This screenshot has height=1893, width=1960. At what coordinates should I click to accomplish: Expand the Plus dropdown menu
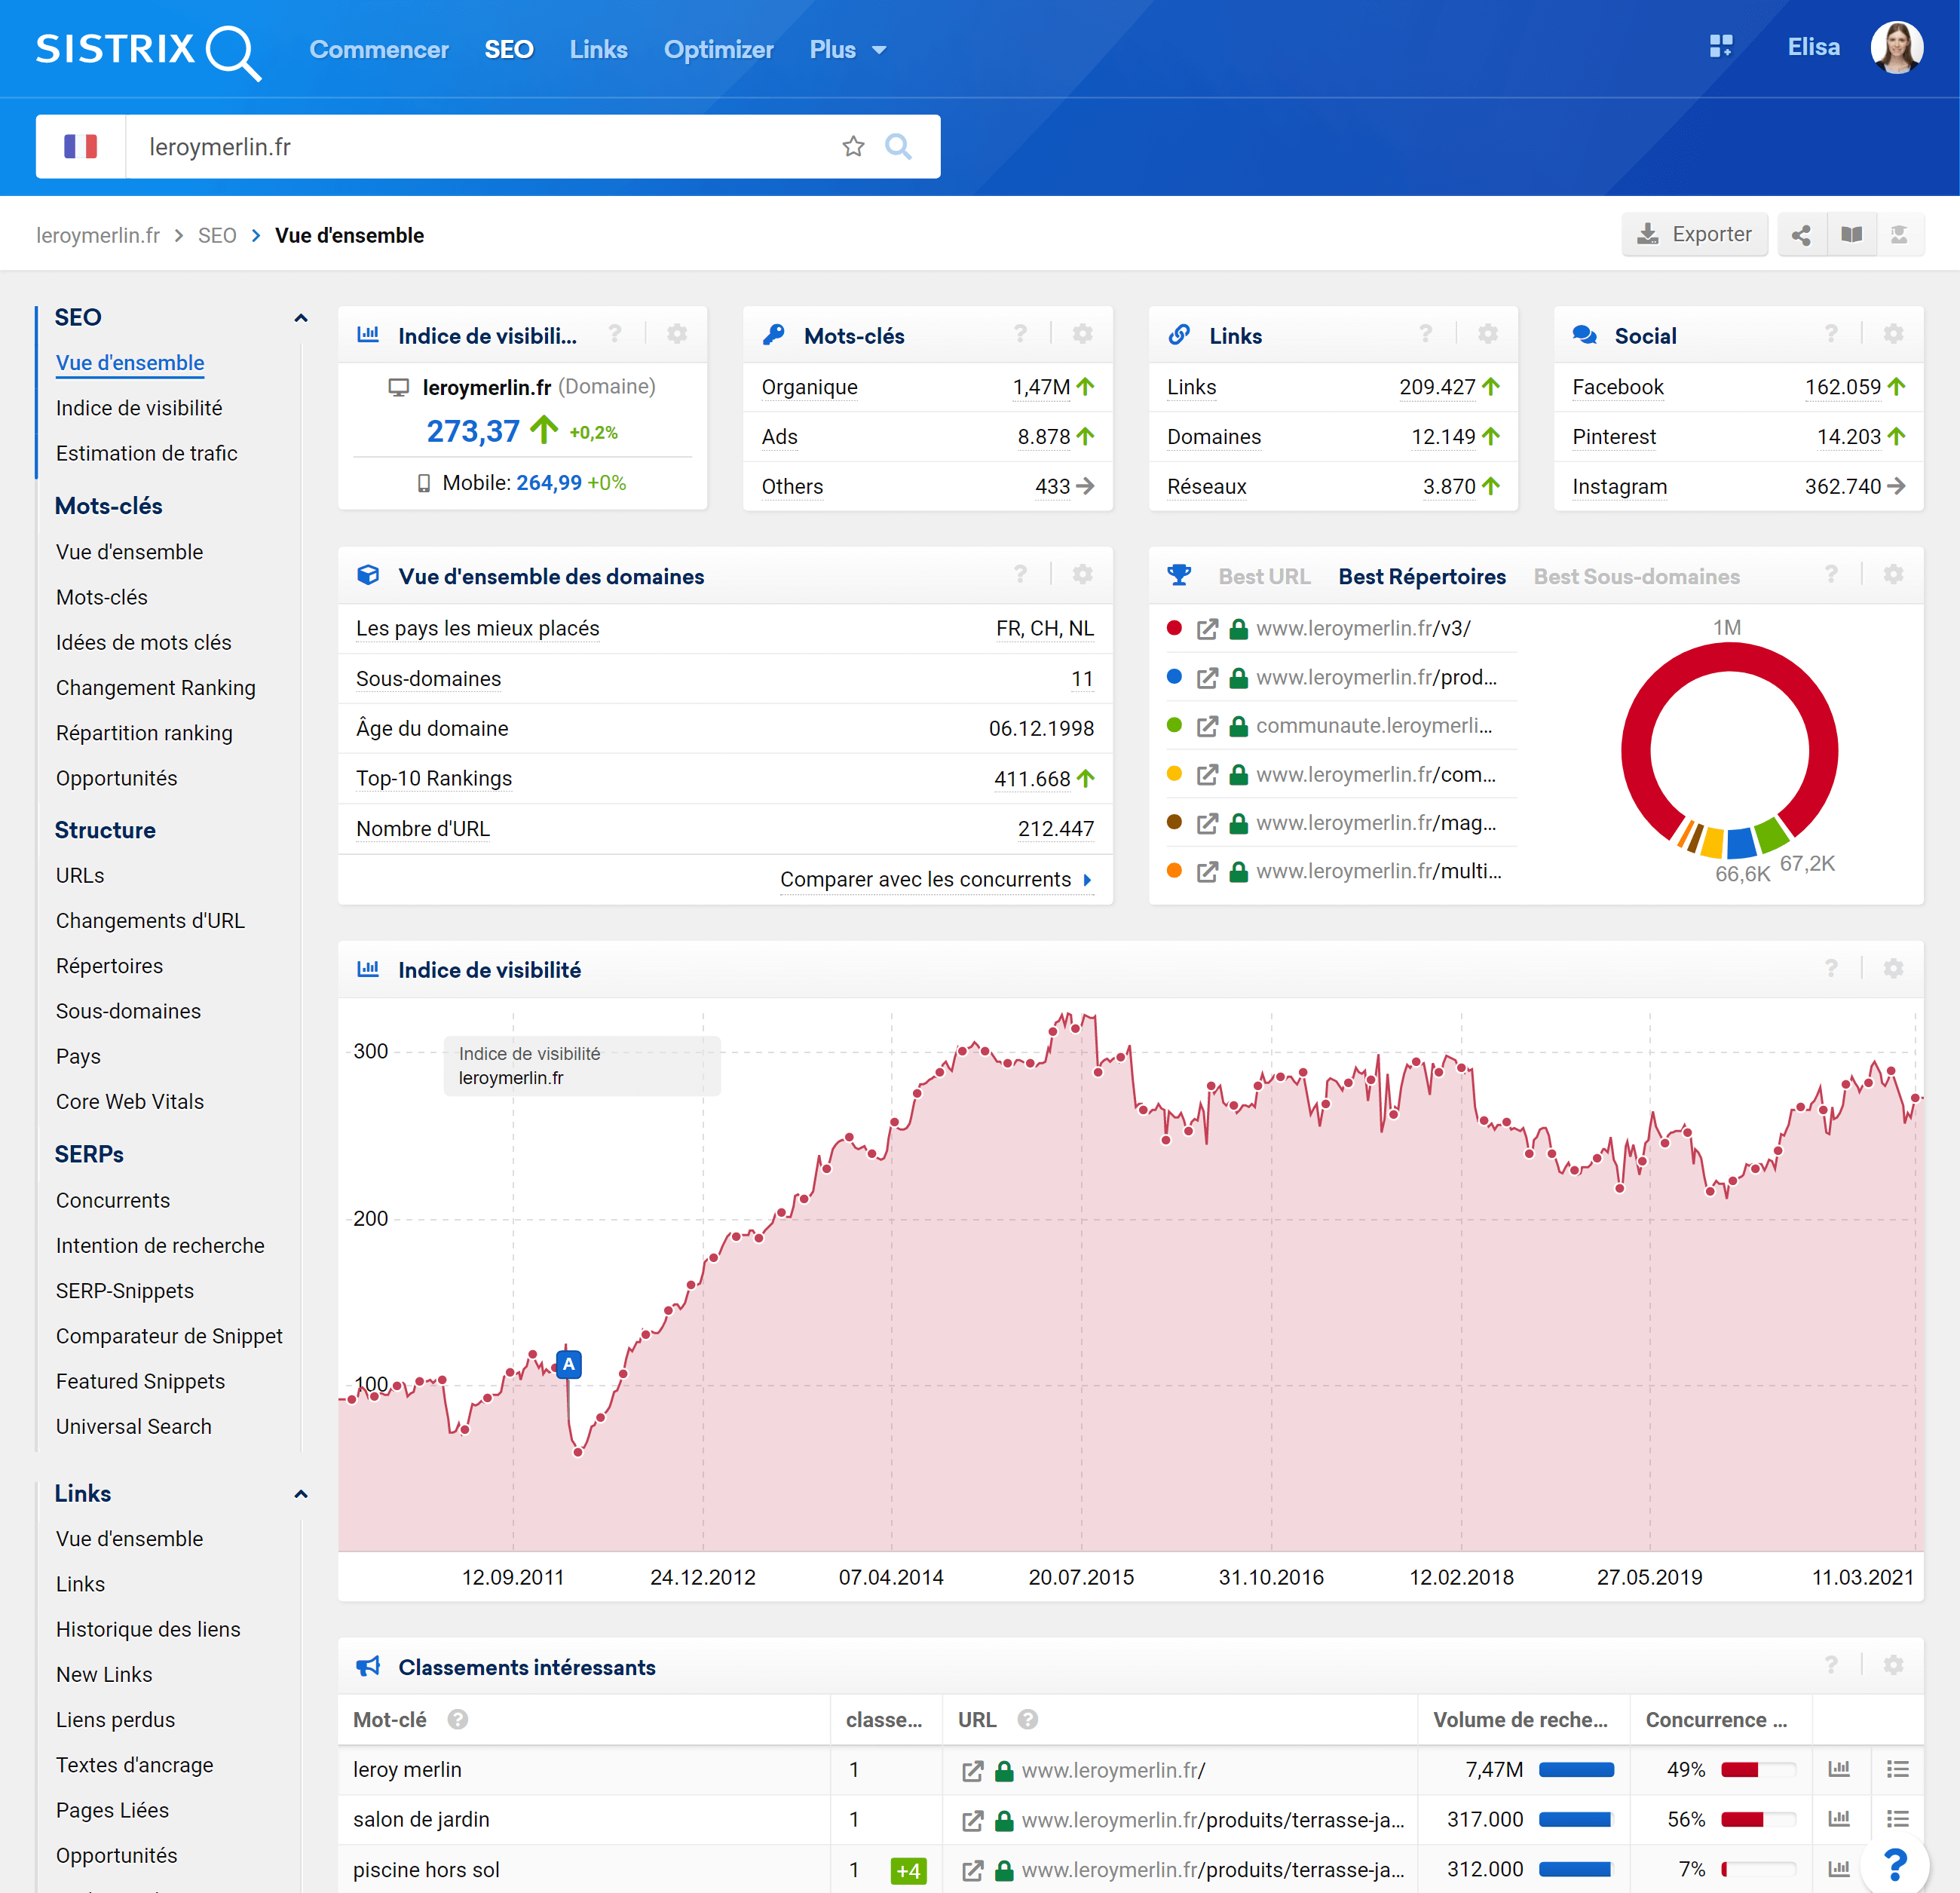(x=848, y=50)
